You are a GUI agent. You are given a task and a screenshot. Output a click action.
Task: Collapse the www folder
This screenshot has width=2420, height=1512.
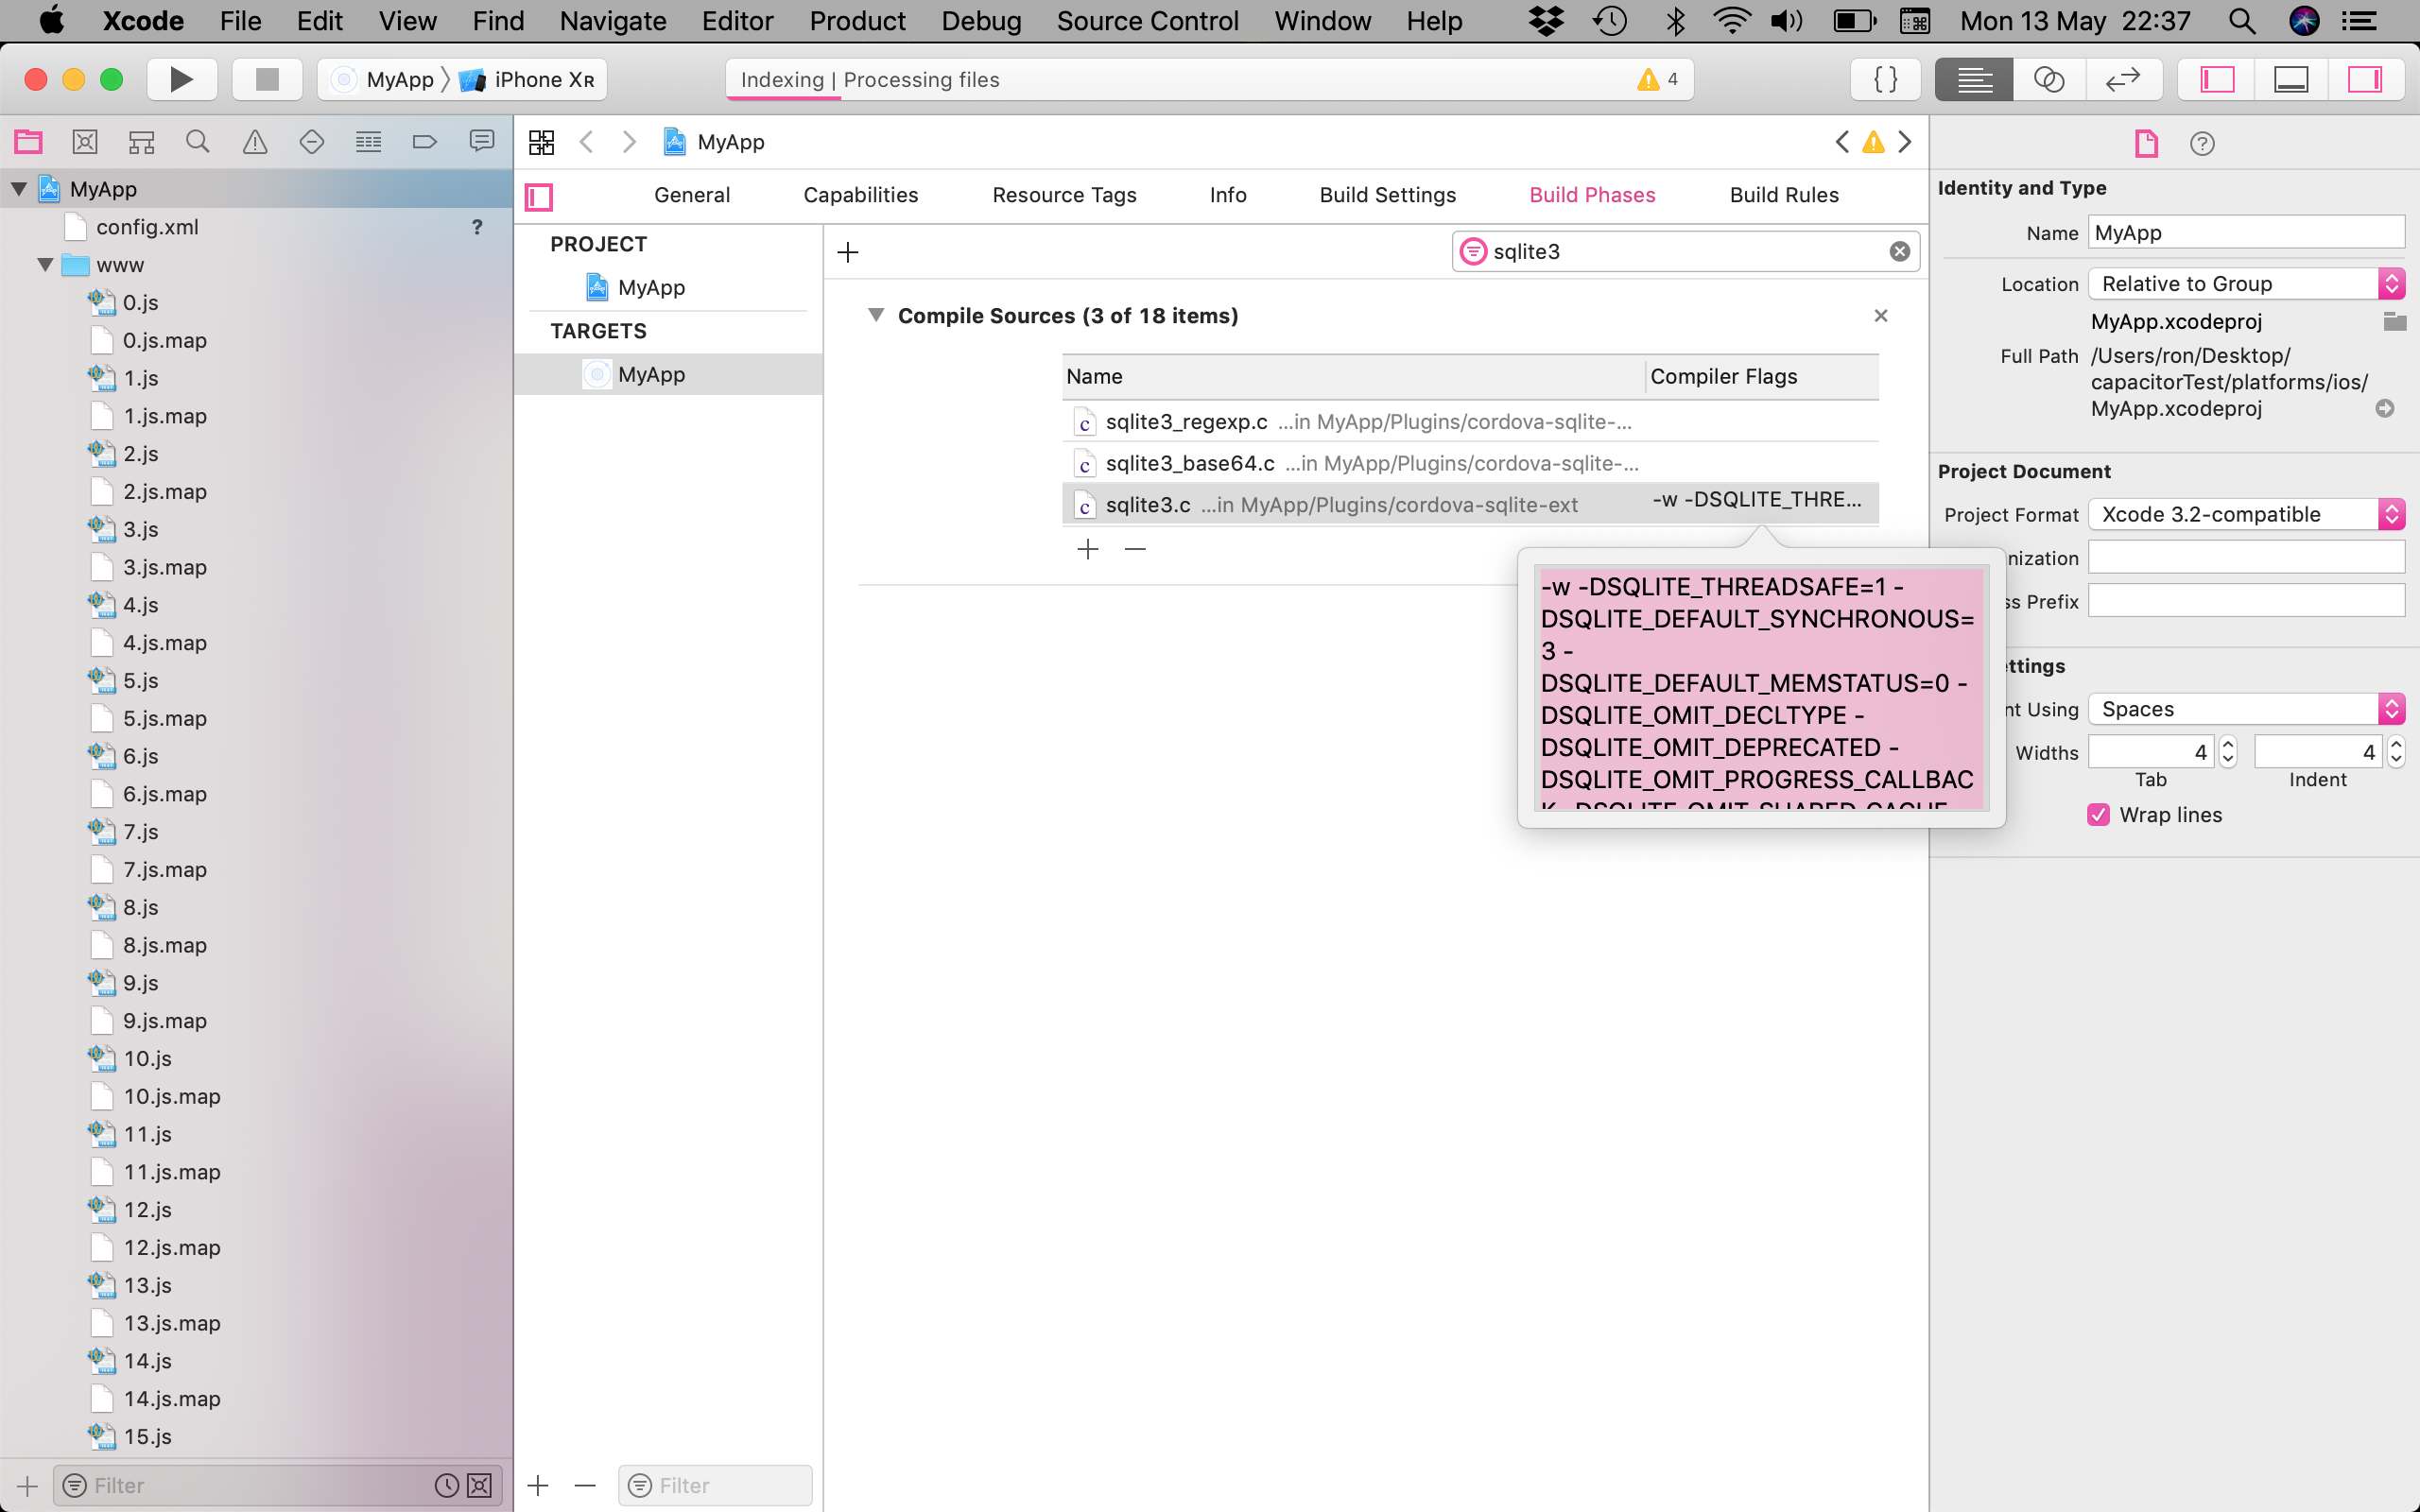(x=44, y=264)
